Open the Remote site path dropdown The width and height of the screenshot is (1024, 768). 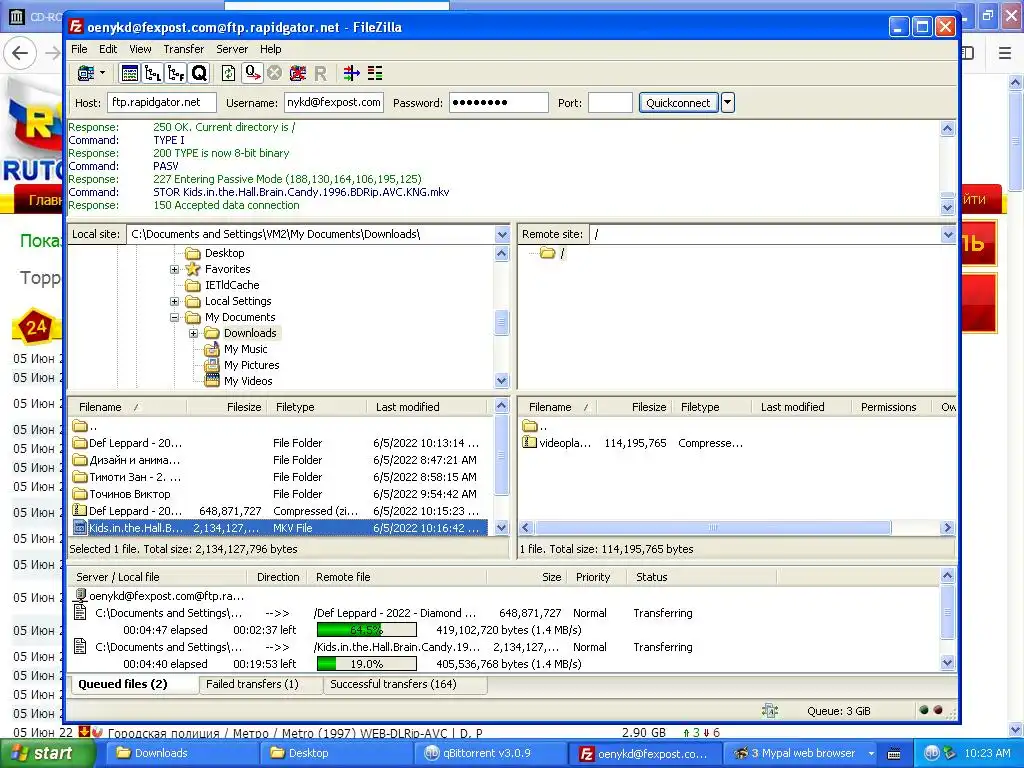click(x=948, y=234)
